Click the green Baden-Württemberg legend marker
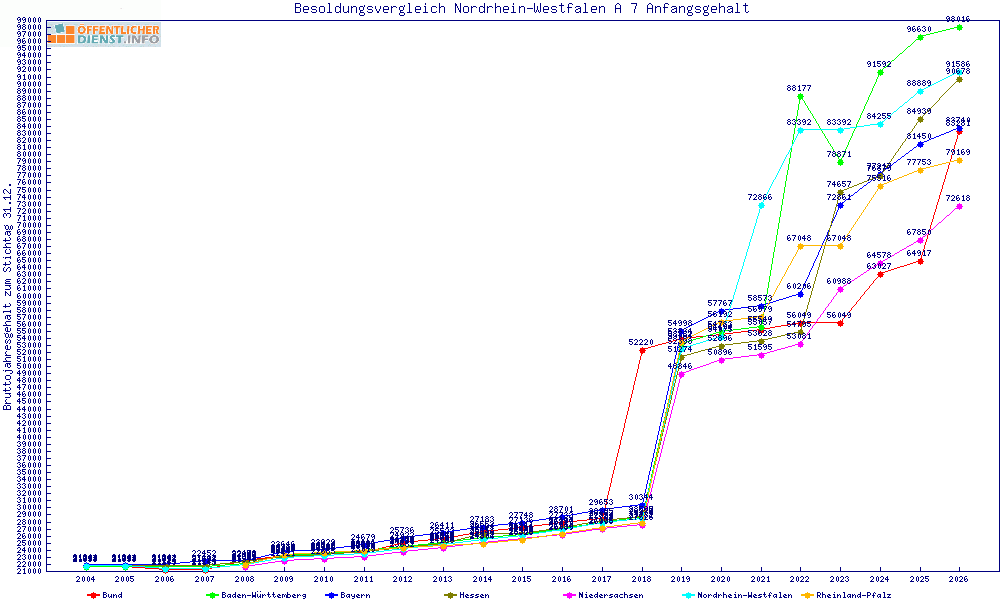Screen dimensions: 1000x600 (x=212, y=596)
